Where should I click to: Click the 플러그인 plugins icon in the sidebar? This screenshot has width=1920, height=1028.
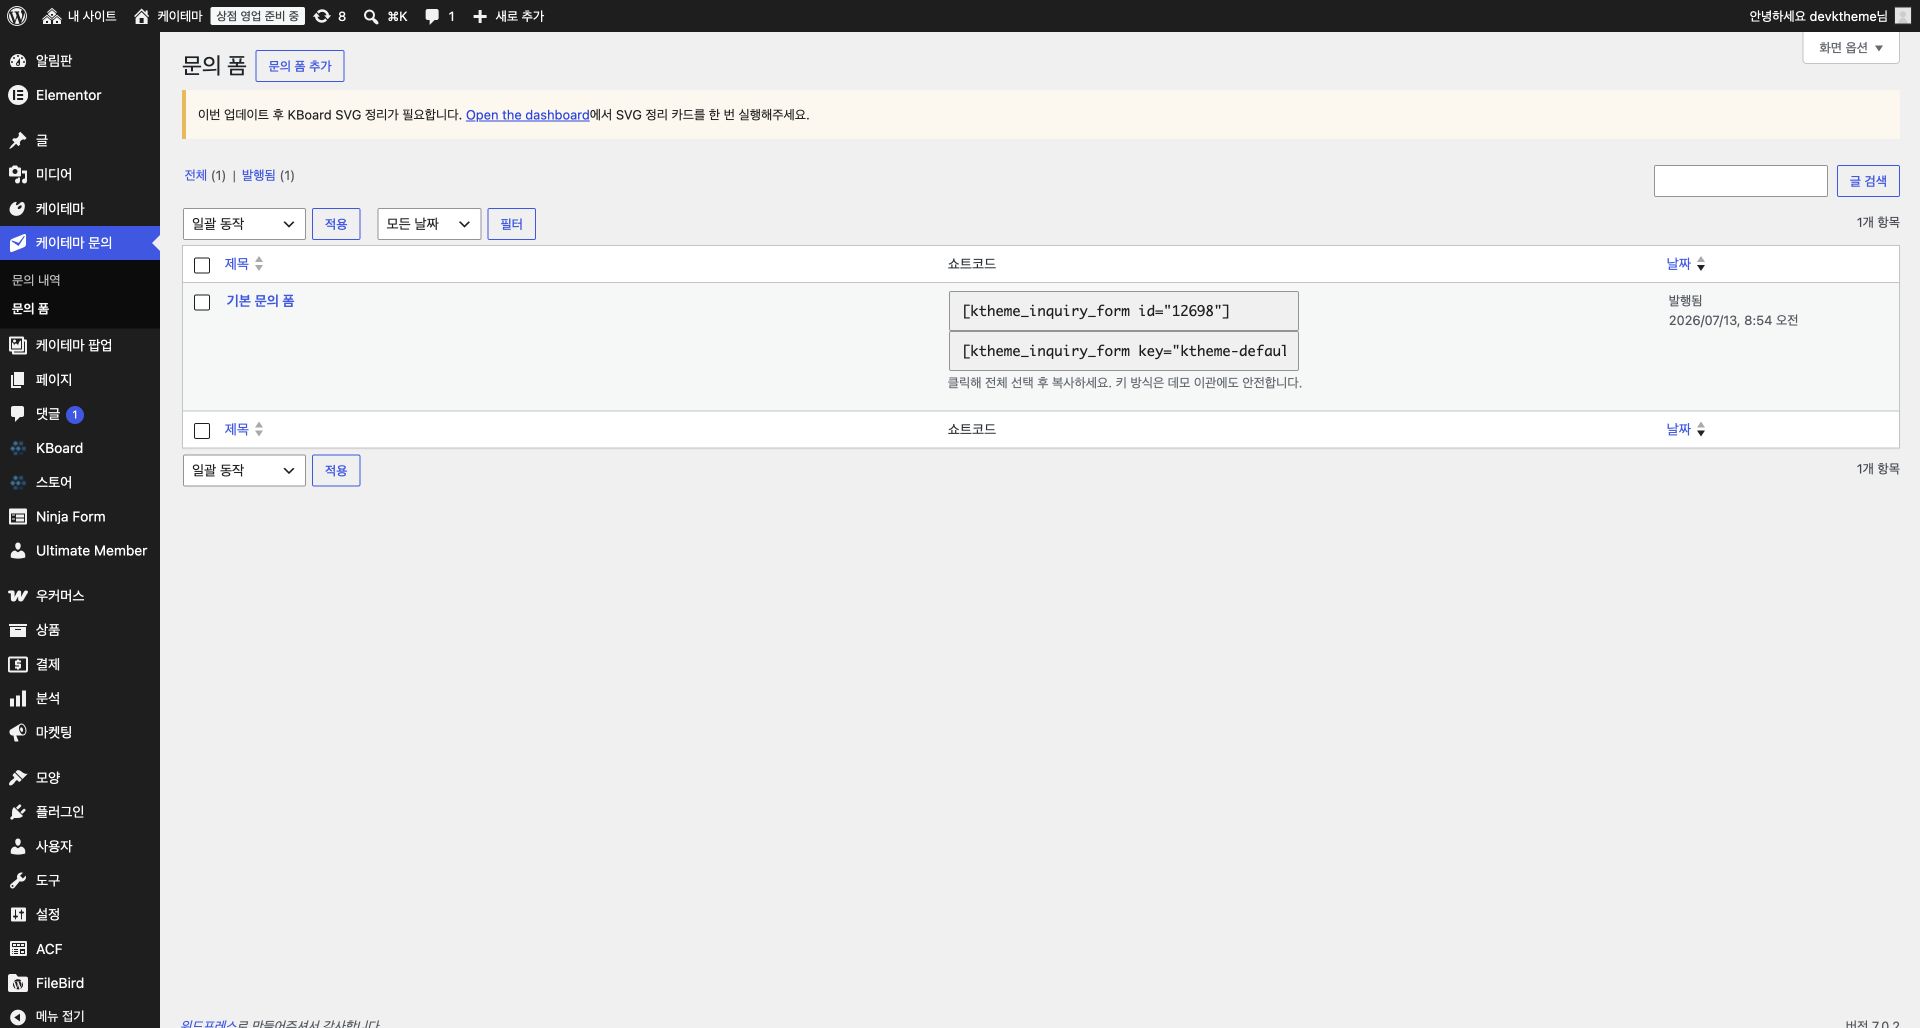click(18, 812)
